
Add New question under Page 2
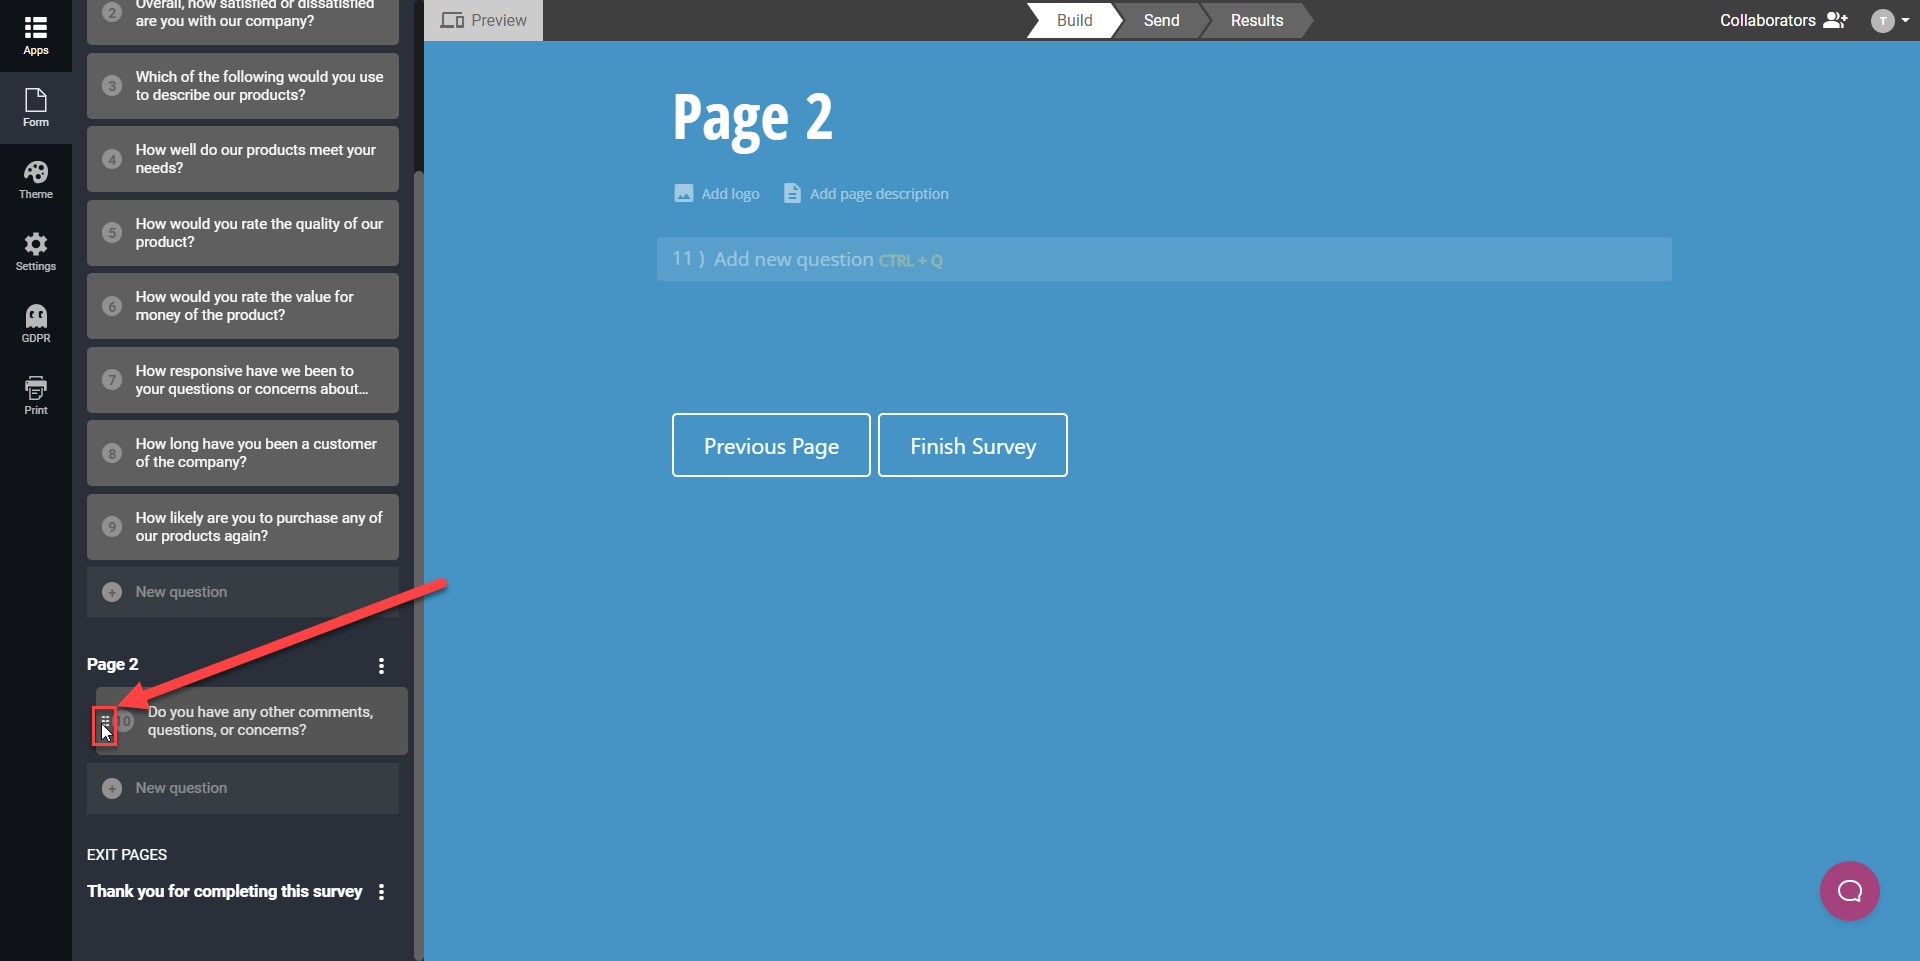click(x=243, y=788)
